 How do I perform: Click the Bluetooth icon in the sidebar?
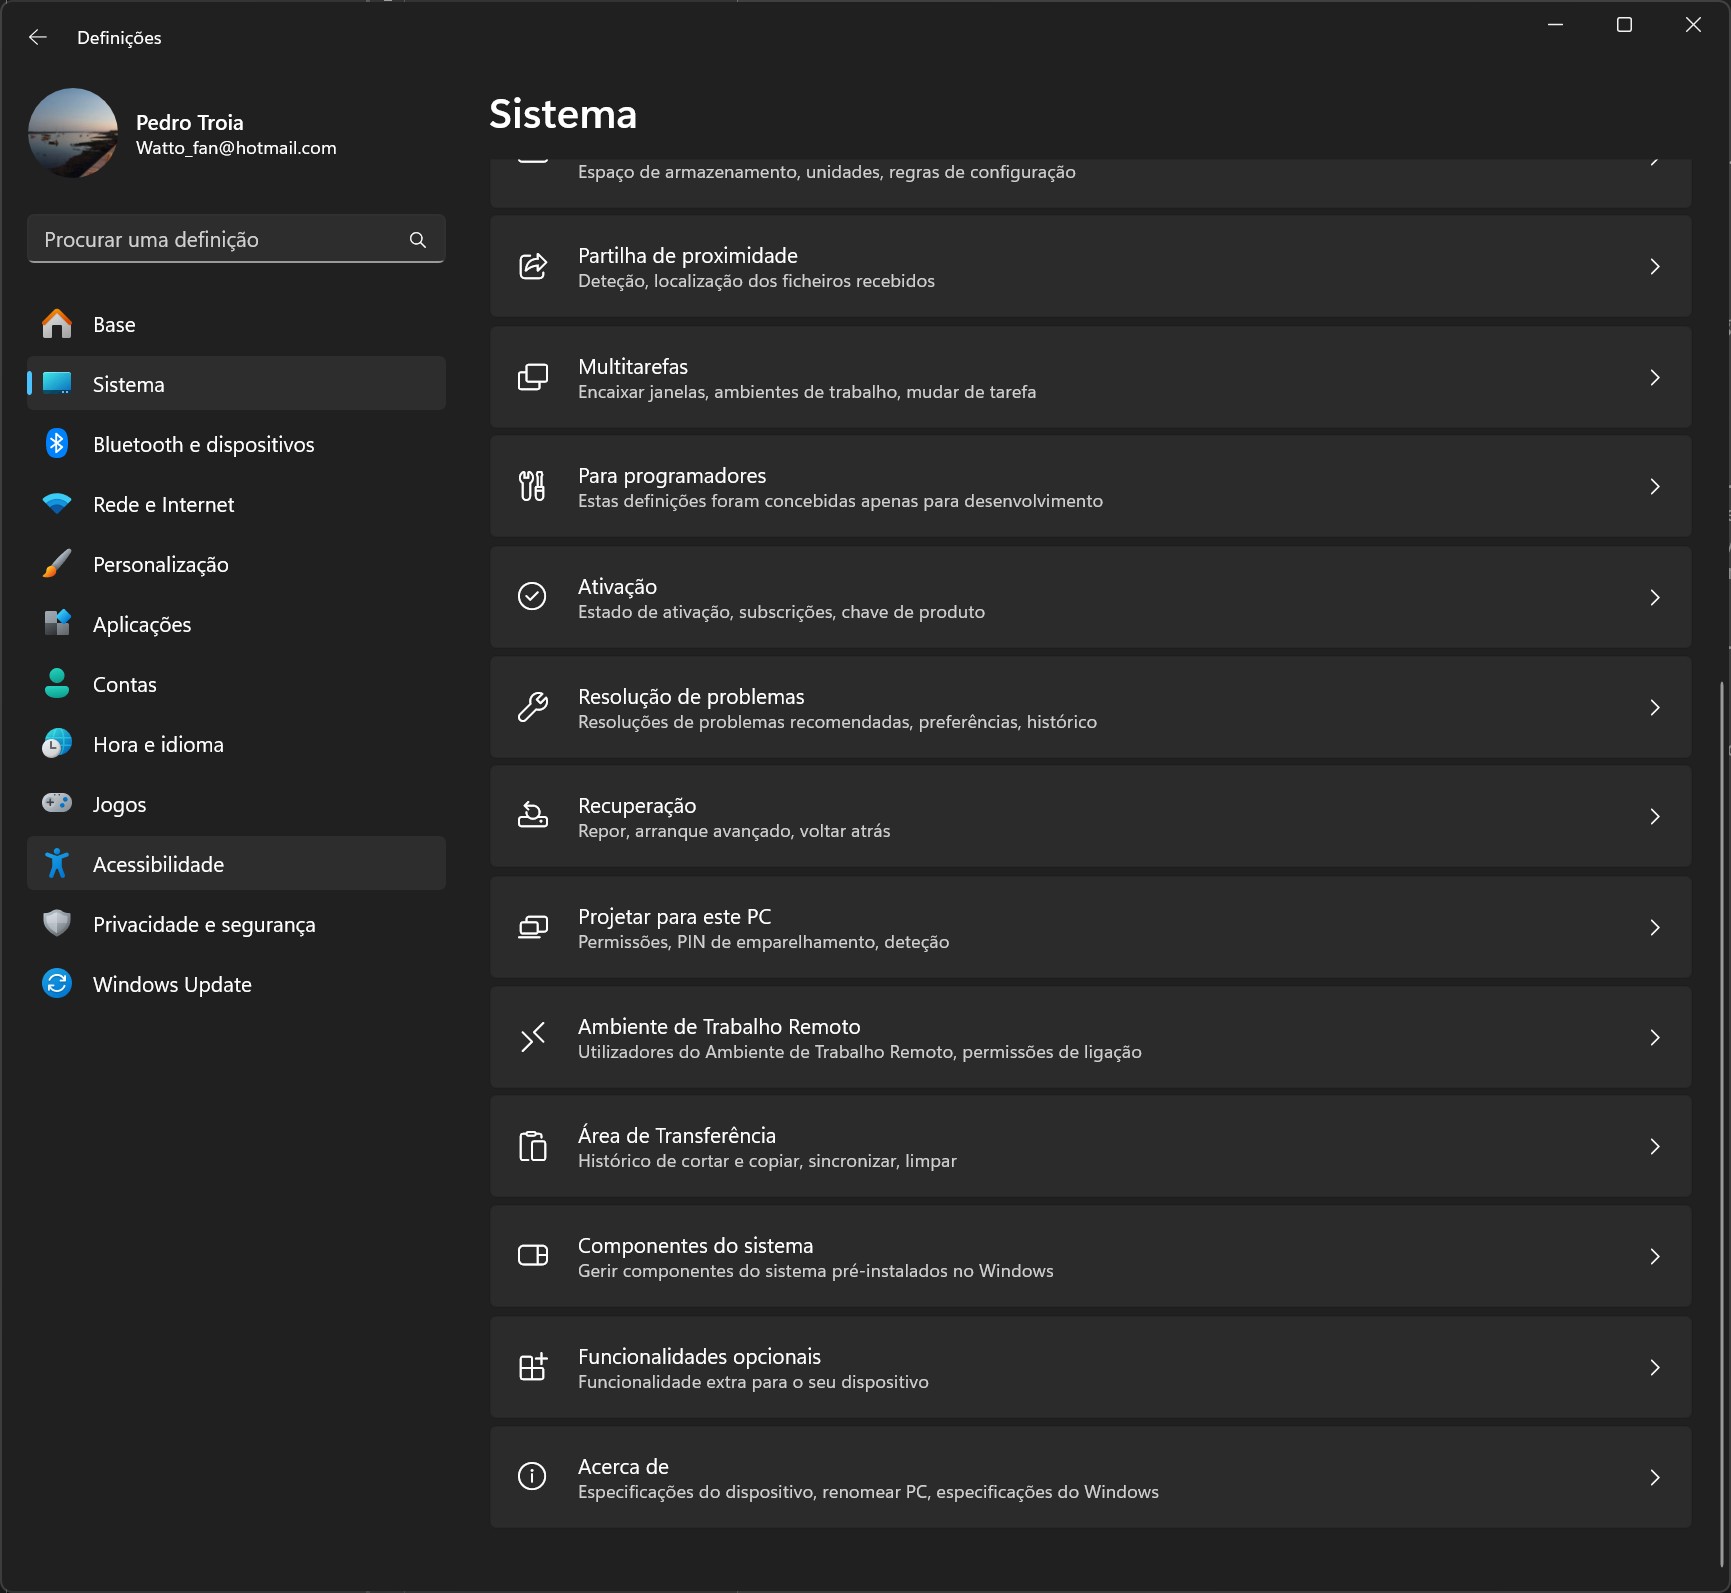pos(57,444)
